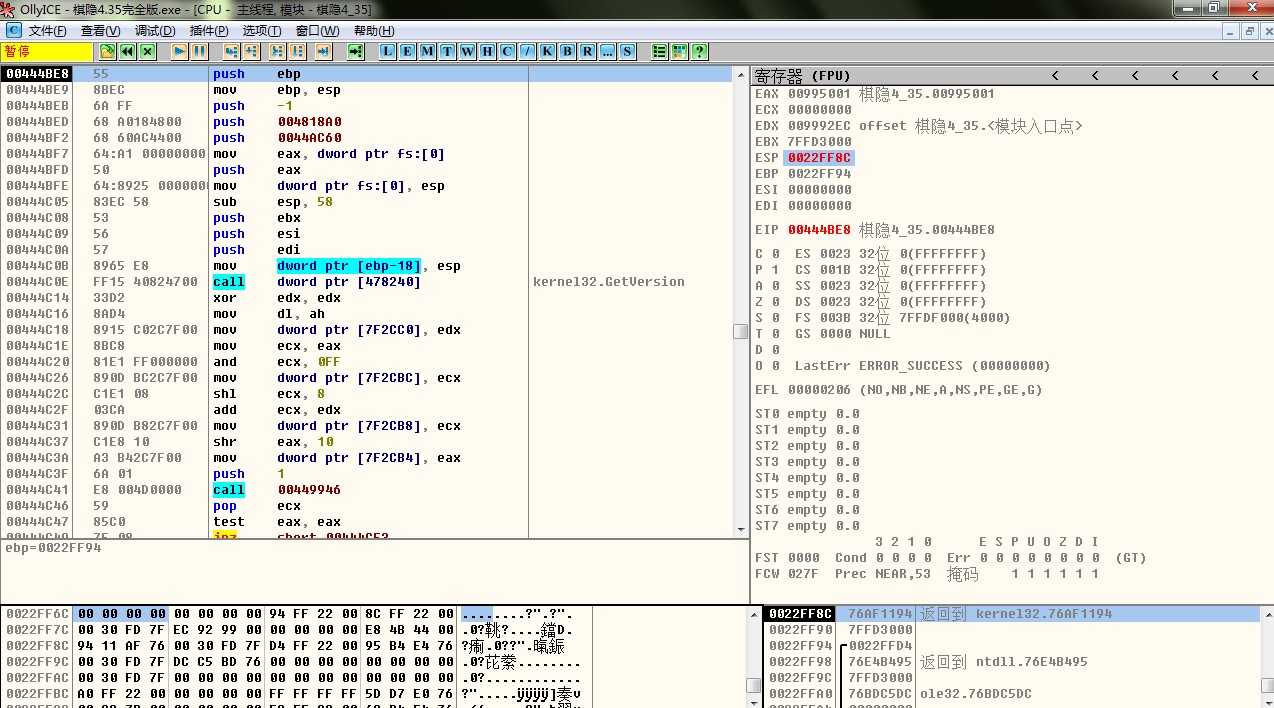
Task: Open the Log window with the L button
Action: 387,51
